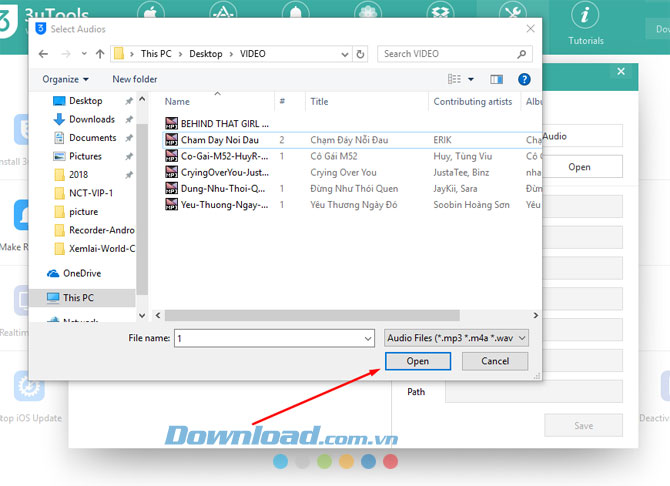Open the Xemlai-World-C folder in sidebar
Viewport: 670px width, 486px height.
[102, 249]
